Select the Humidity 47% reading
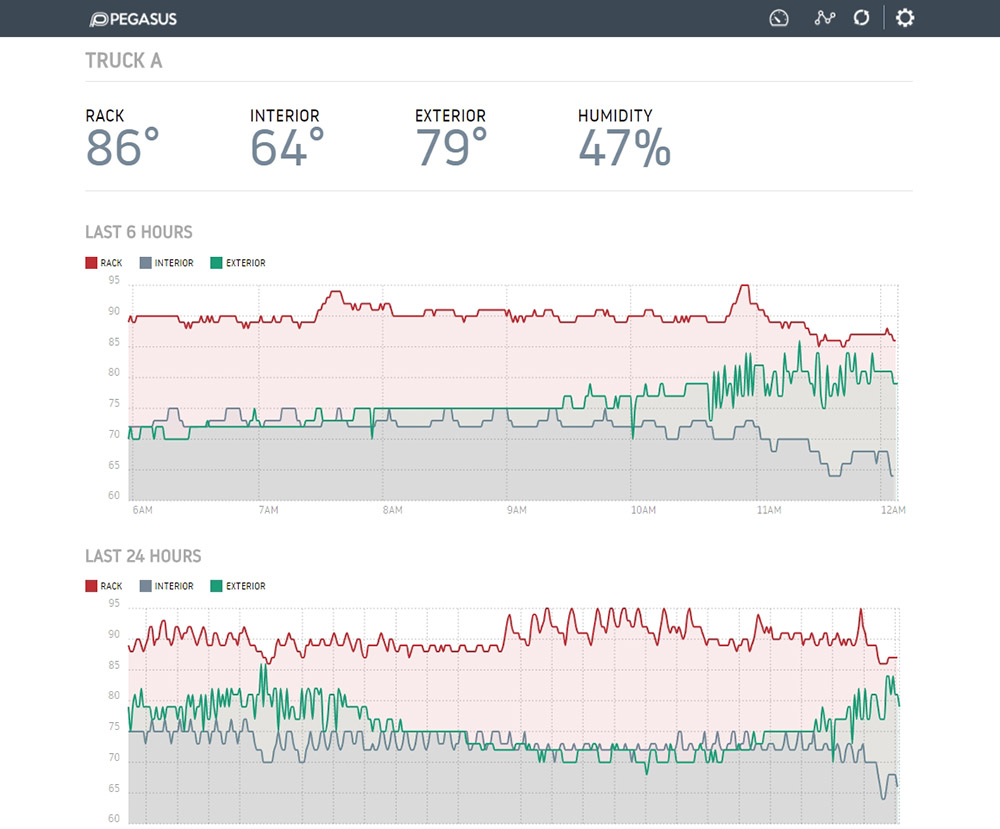1000x829 pixels. (x=624, y=148)
